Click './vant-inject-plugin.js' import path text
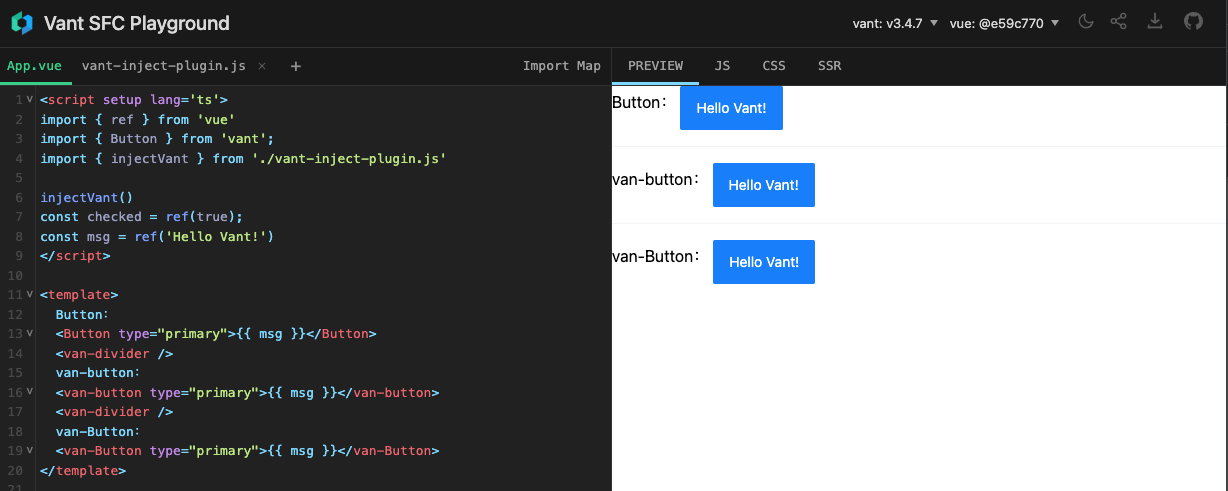 click(x=348, y=158)
